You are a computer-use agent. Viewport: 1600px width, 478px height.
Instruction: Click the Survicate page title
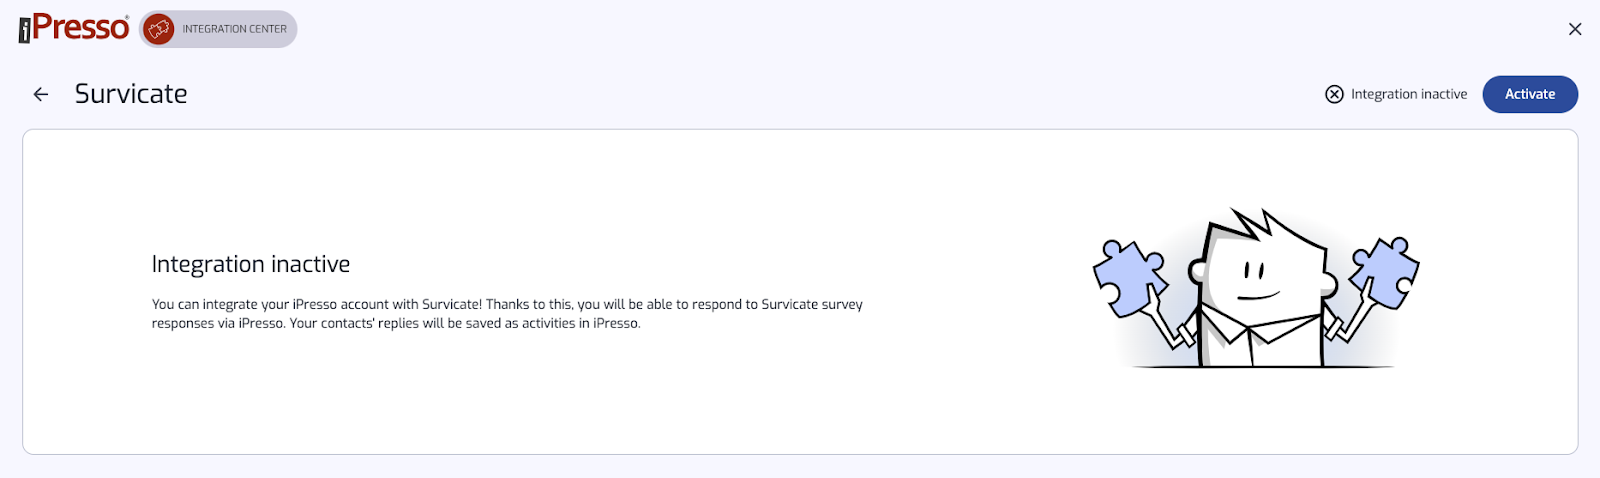(x=131, y=94)
